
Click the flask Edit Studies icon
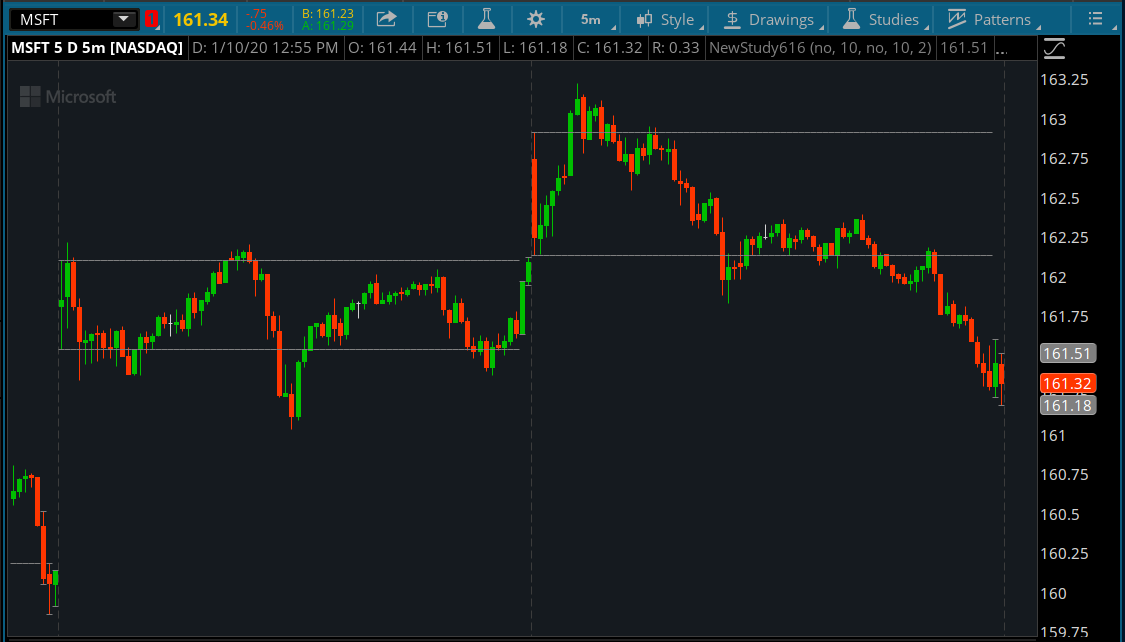click(x=486, y=19)
